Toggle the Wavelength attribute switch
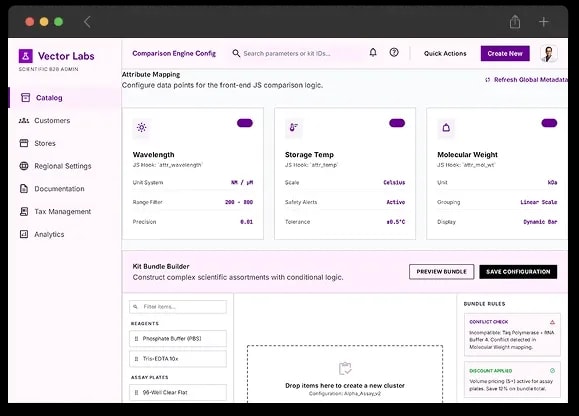The height and width of the screenshot is (416, 579). [245, 123]
